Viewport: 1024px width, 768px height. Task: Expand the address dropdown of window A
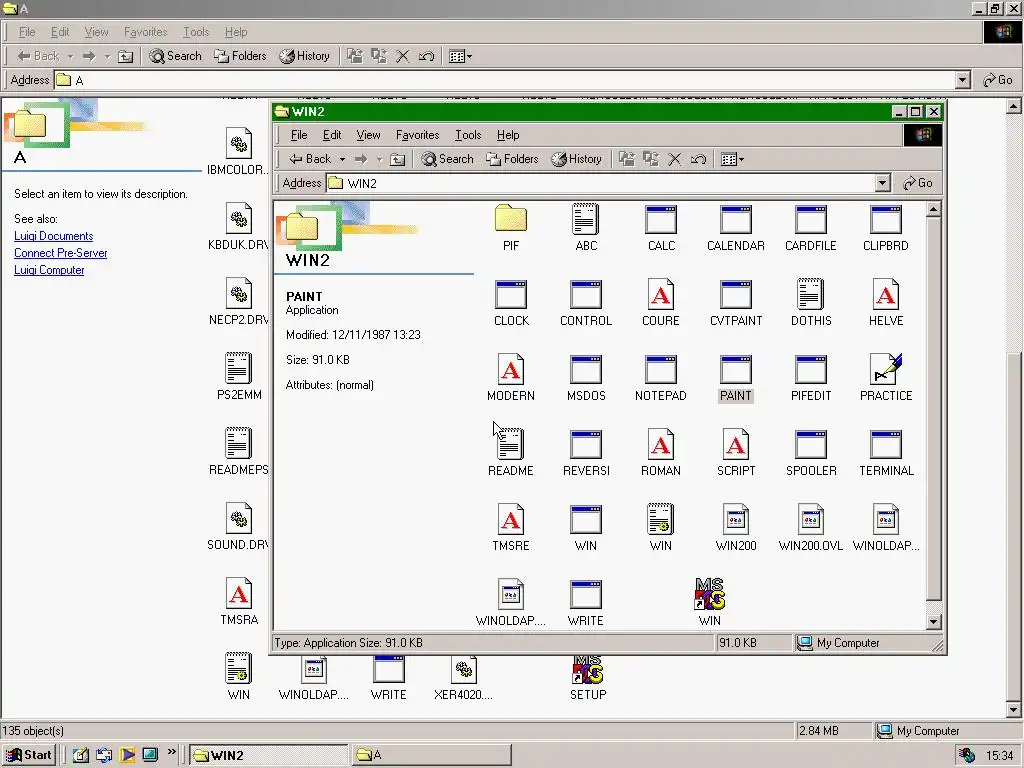(963, 80)
